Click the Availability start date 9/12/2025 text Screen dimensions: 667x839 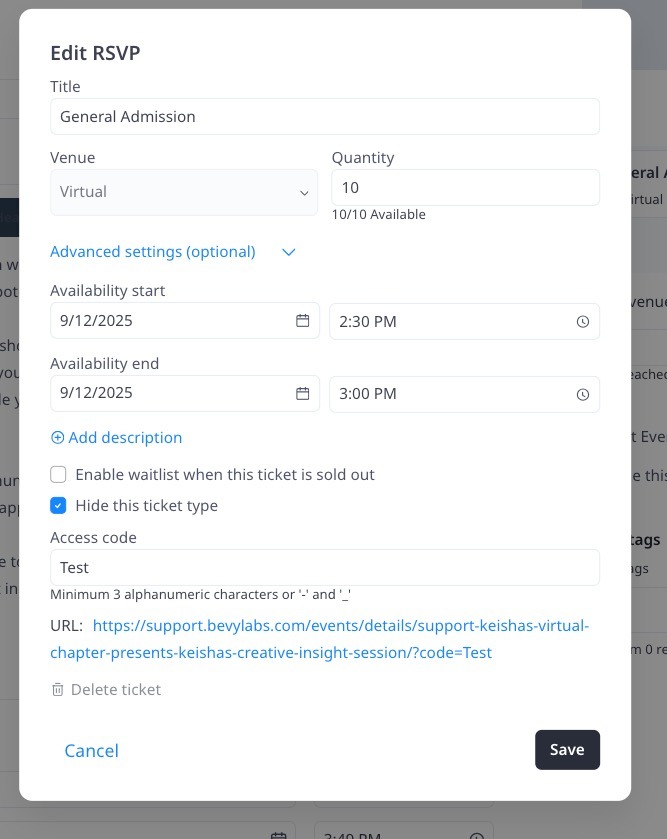97,321
